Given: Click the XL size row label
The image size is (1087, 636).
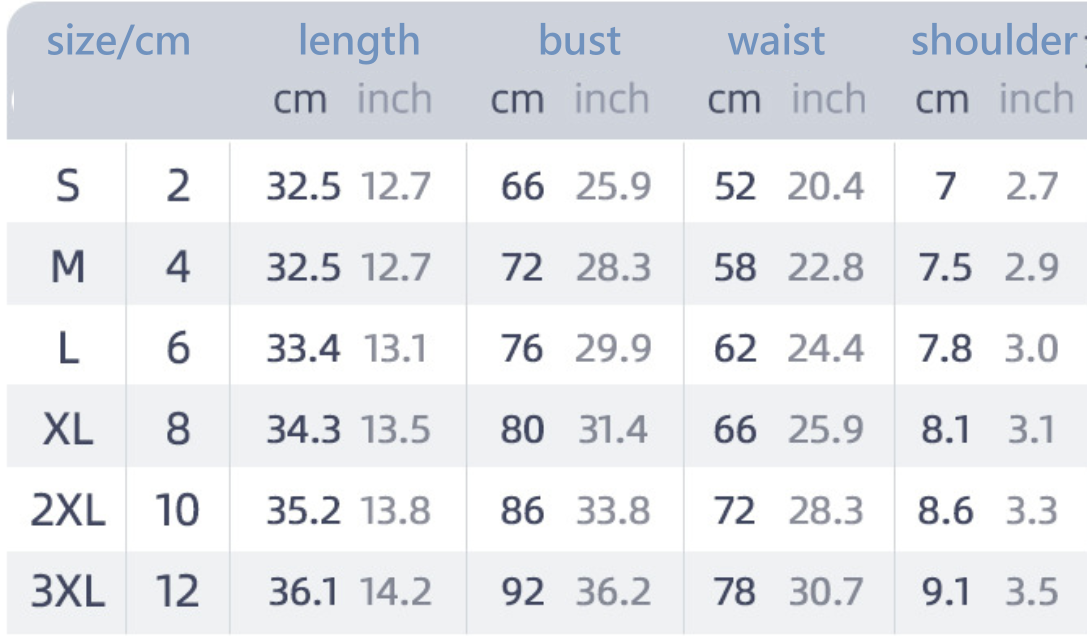Looking at the screenshot, I should click(x=68, y=429).
